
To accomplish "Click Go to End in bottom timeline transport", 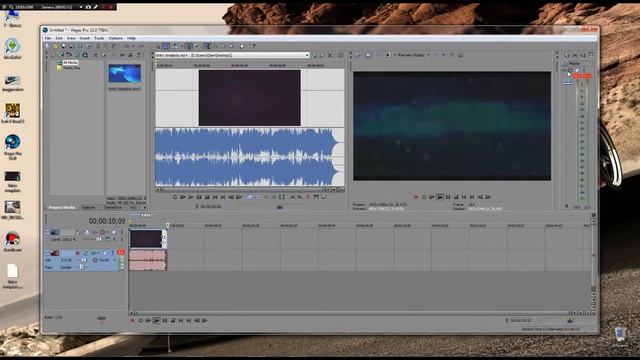I will 189,321.
